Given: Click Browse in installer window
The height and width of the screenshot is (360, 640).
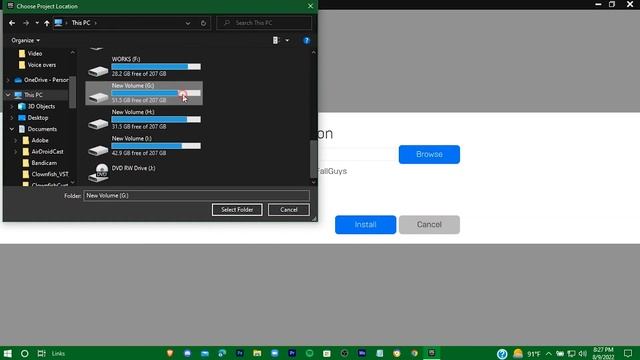Looking at the screenshot, I should tap(429, 154).
